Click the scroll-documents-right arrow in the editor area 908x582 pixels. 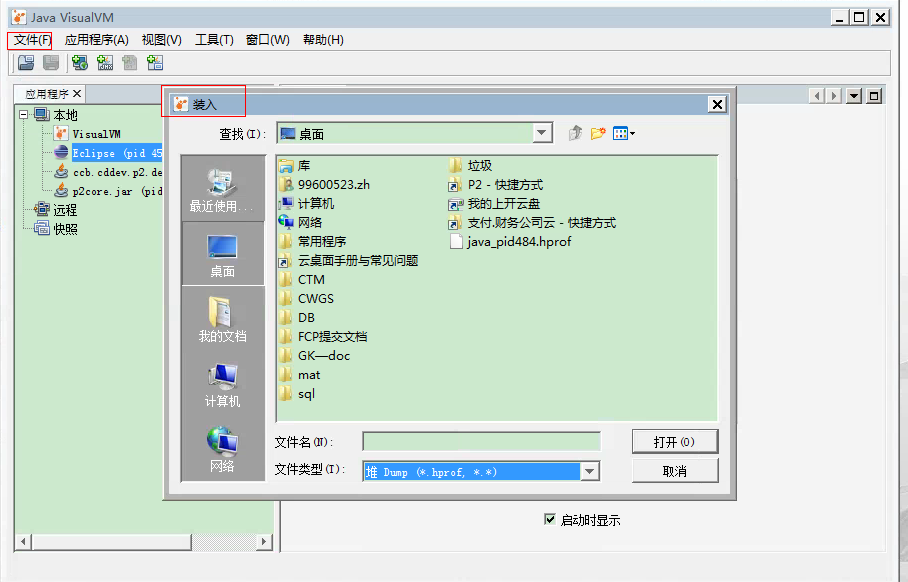(834, 96)
